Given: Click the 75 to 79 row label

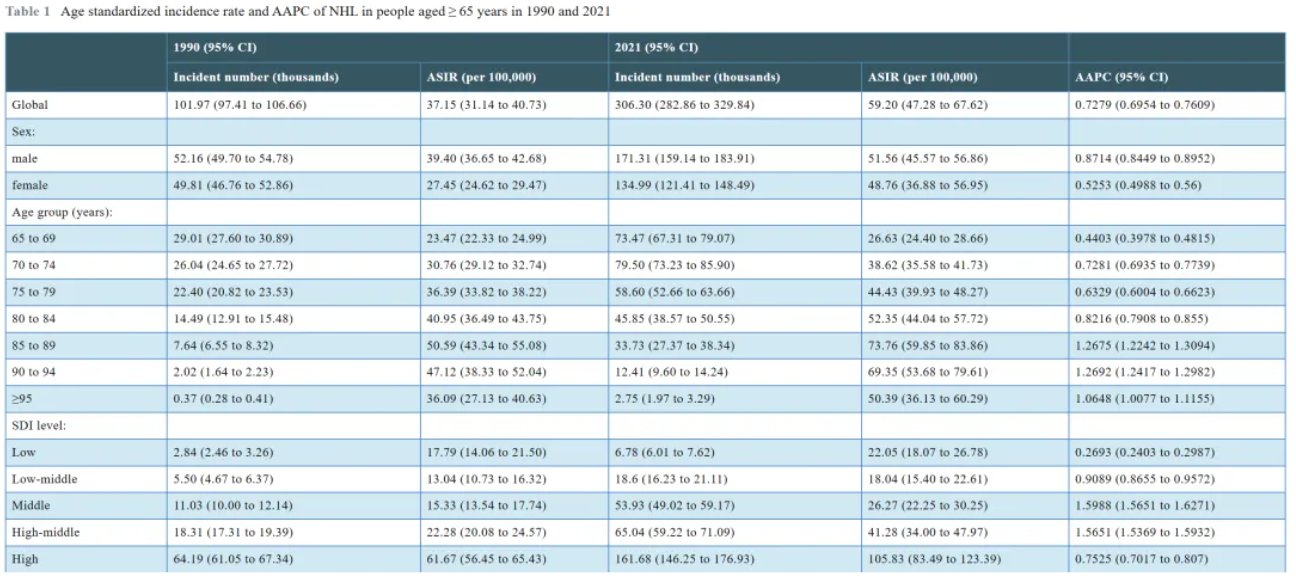Looking at the screenshot, I should pos(33,292).
